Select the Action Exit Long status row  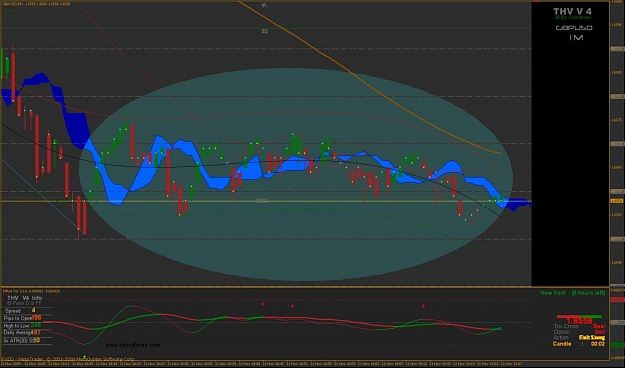(579, 337)
